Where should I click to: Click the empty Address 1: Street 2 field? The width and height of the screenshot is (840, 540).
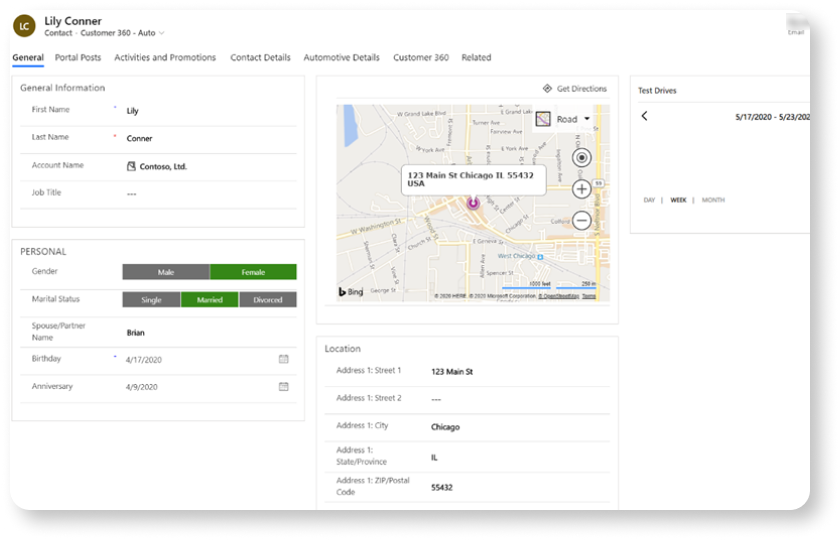coord(520,400)
